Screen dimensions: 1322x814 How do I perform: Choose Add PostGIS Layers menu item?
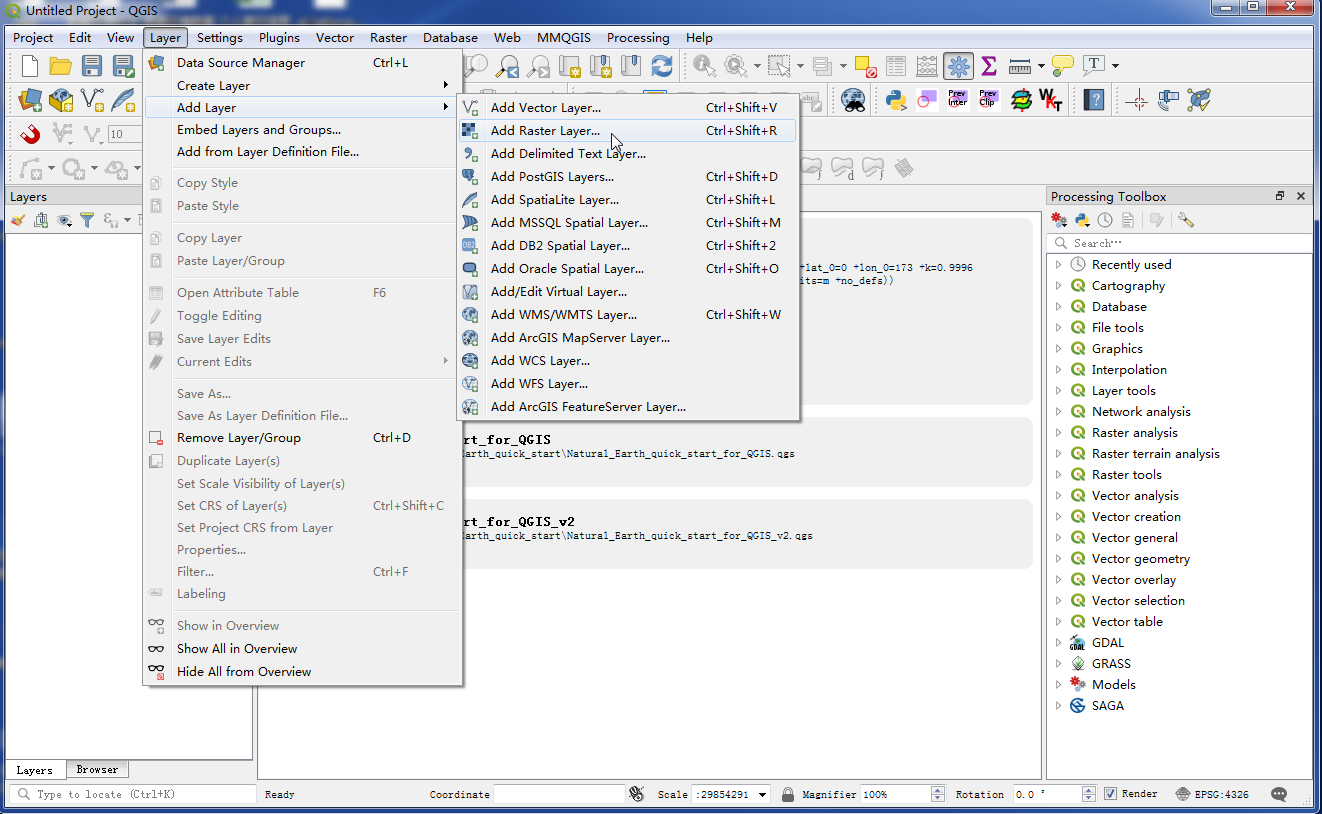[628, 177]
